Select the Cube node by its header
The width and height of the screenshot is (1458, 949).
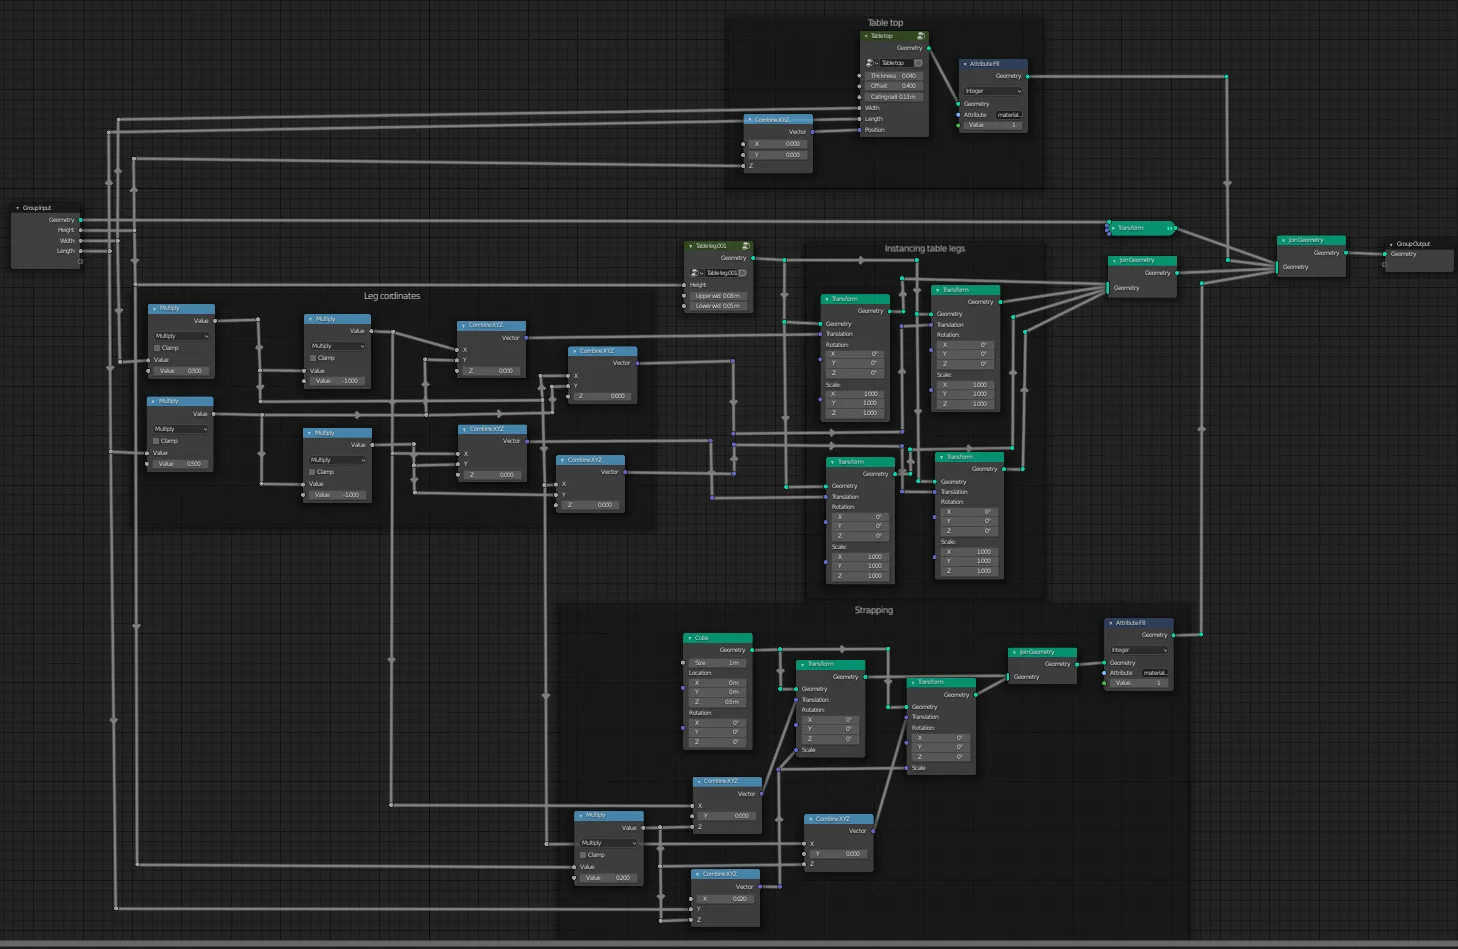coord(720,638)
